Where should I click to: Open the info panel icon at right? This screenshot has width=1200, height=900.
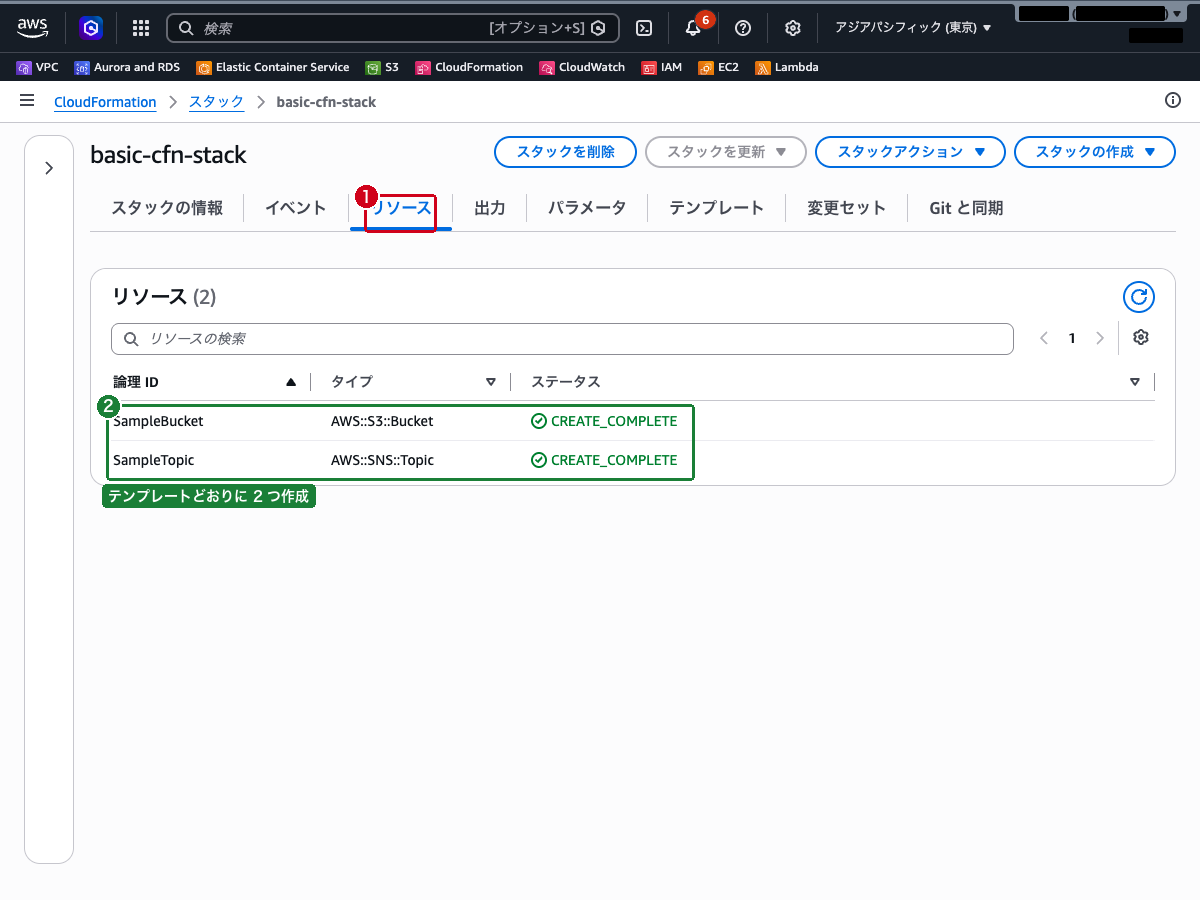click(x=1173, y=100)
